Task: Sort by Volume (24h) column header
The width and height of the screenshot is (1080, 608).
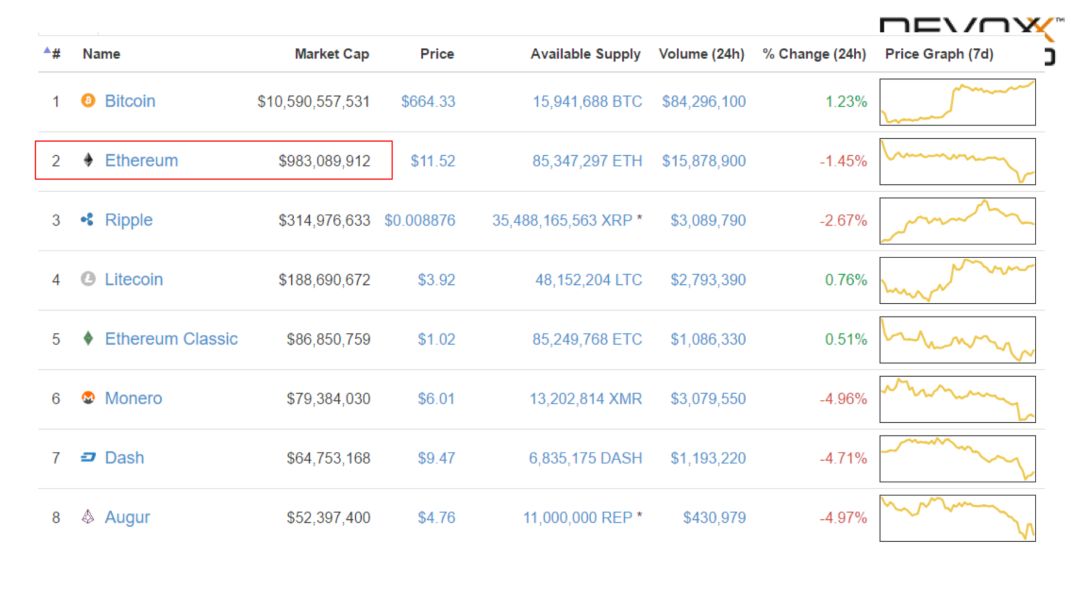Action: (702, 54)
